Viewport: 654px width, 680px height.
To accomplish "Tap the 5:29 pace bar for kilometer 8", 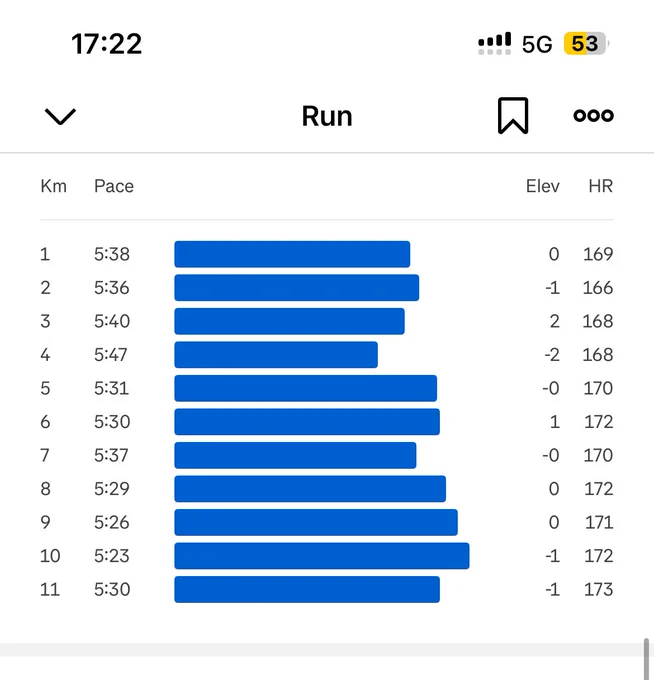I will tap(310, 489).
